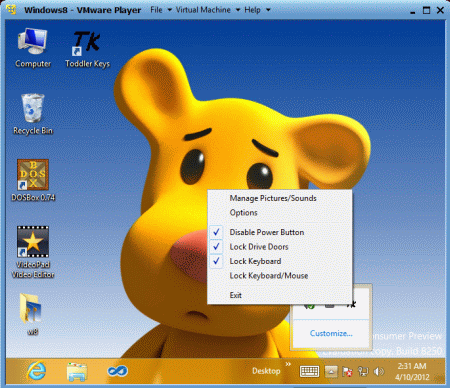This screenshot has width=450, height=388.
Task: Open File Explorer from the taskbar
Action: pyautogui.click(x=77, y=371)
